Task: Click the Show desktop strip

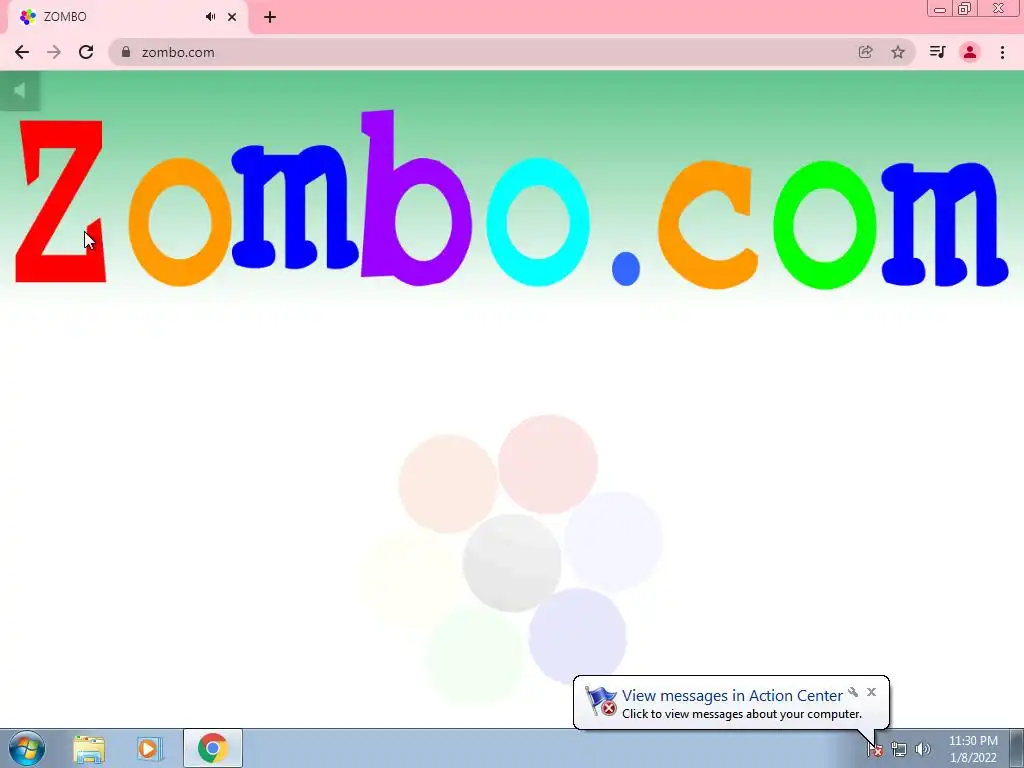Action: pos(1017,749)
